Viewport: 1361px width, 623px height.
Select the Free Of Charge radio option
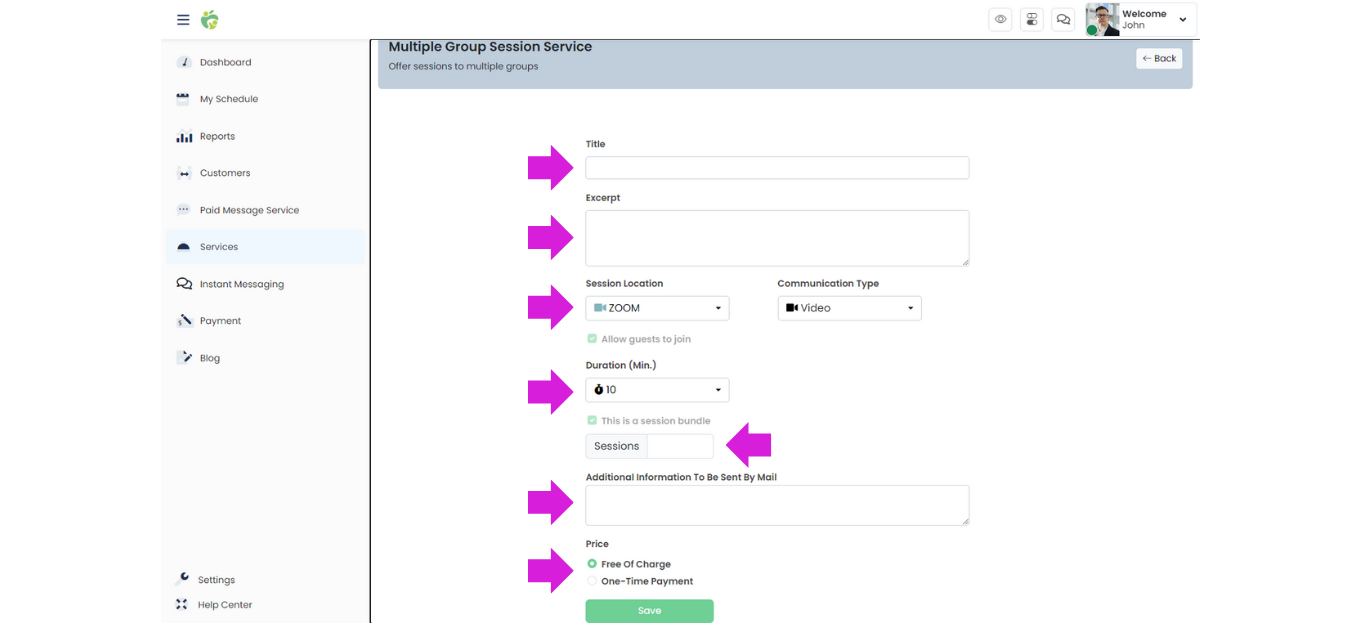click(x=592, y=564)
